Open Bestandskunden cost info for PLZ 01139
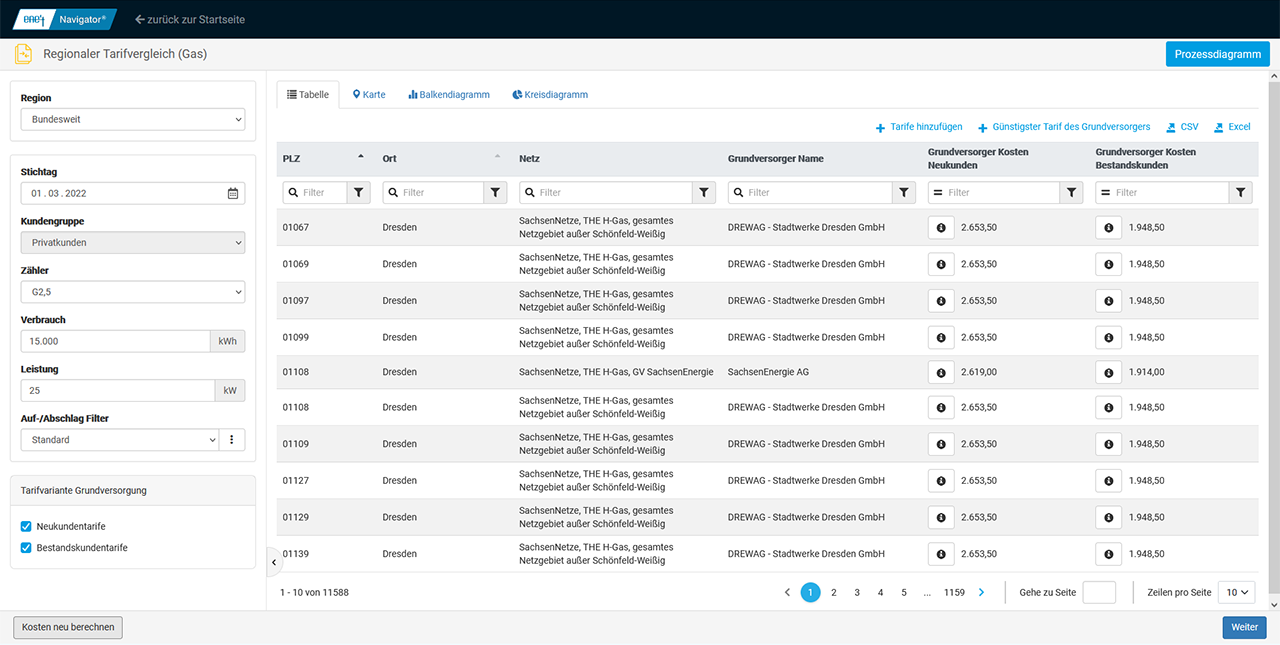Image resolution: width=1280 pixels, height=645 pixels. pyautogui.click(x=1109, y=554)
